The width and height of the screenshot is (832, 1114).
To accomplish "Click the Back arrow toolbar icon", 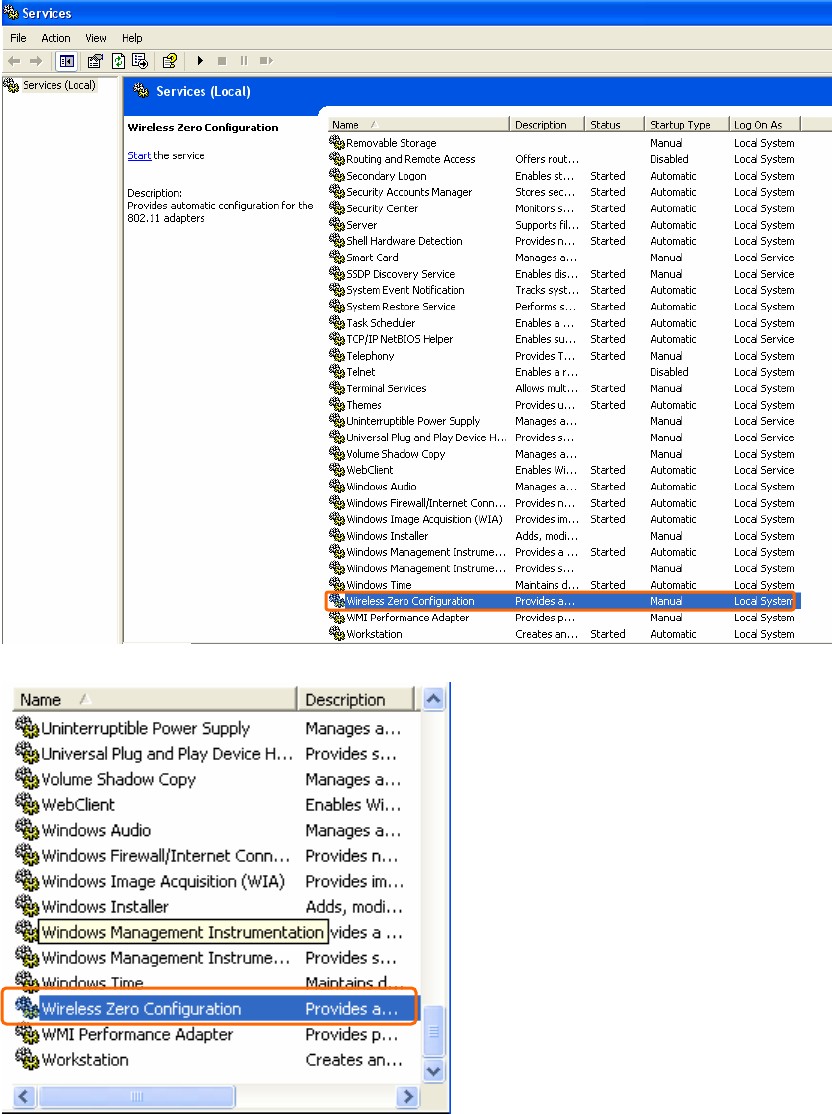I will pos(14,61).
